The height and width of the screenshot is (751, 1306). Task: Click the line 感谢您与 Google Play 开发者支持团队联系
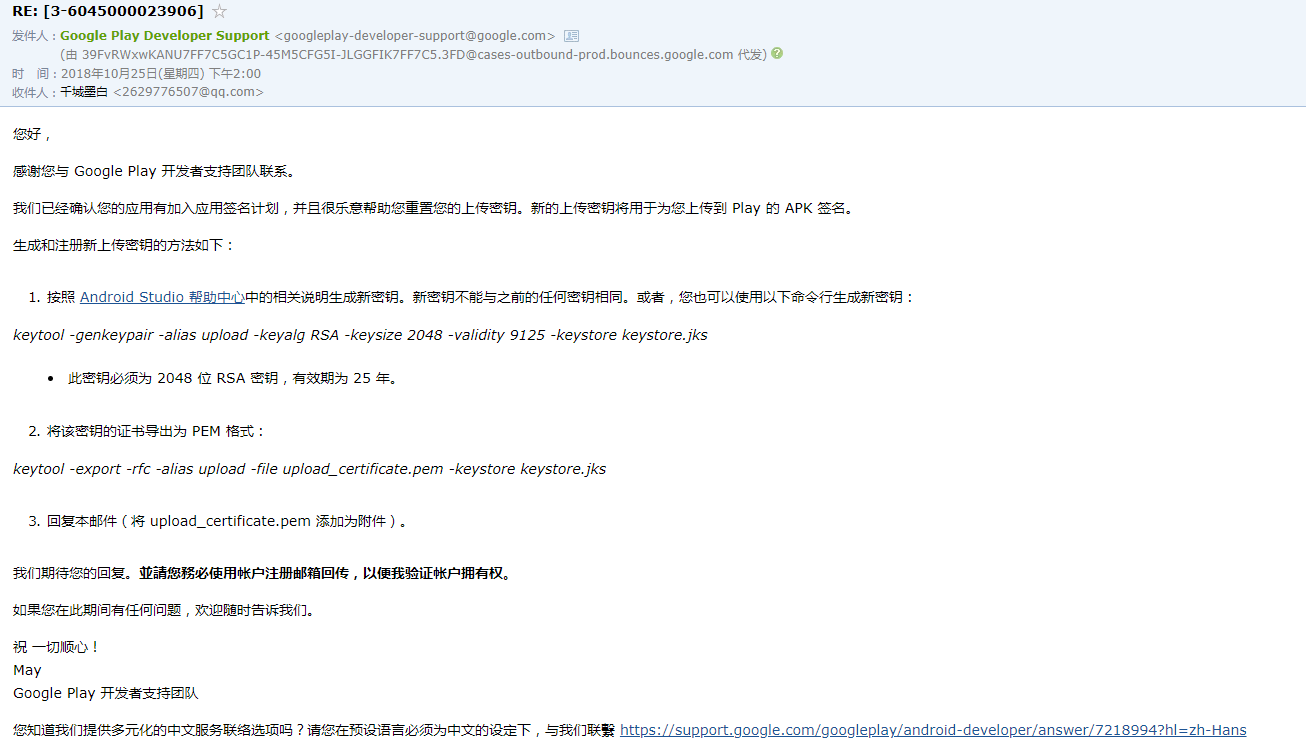tap(154, 171)
